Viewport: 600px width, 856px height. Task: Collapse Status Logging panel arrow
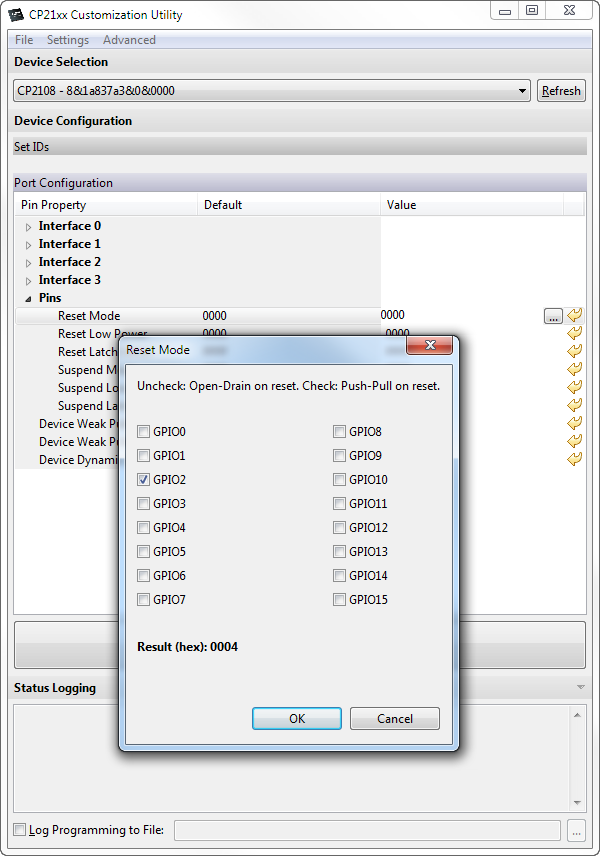(x=581, y=687)
